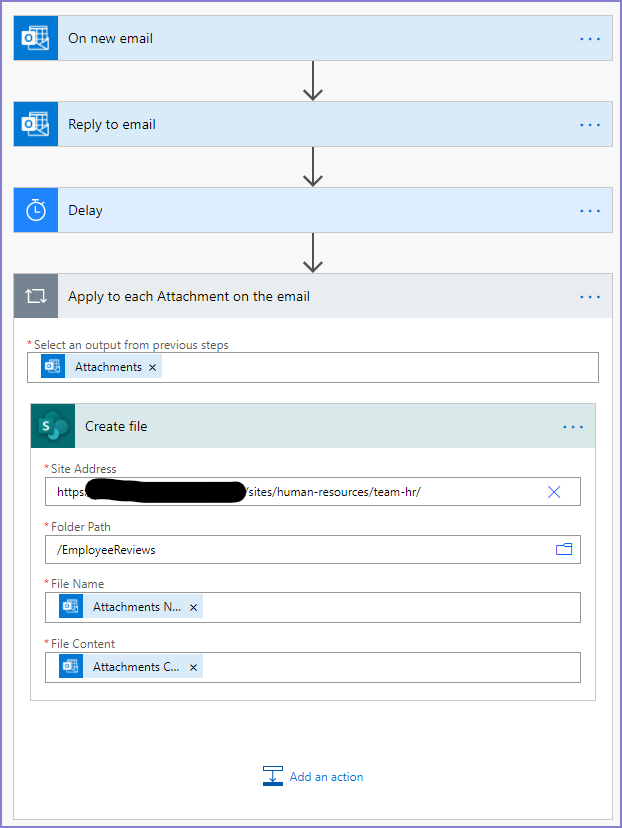Click the SharePoint icon on Create file
The height and width of the screenshot is (828, 622).
tap(53, 426)
